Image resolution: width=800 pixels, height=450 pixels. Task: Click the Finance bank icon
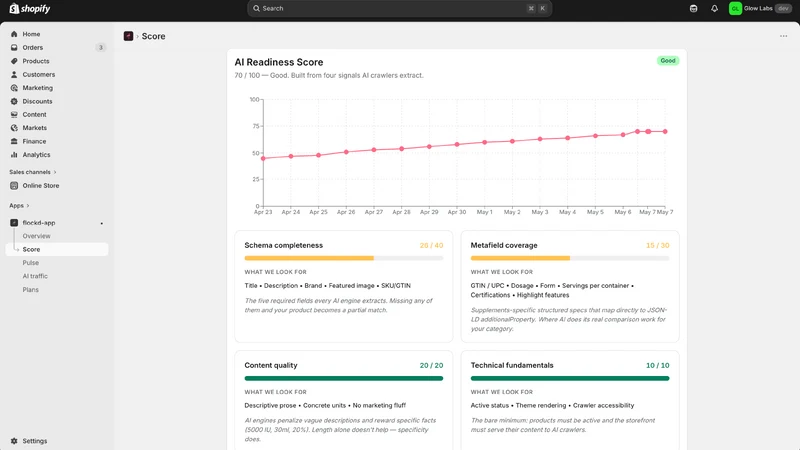14,141
